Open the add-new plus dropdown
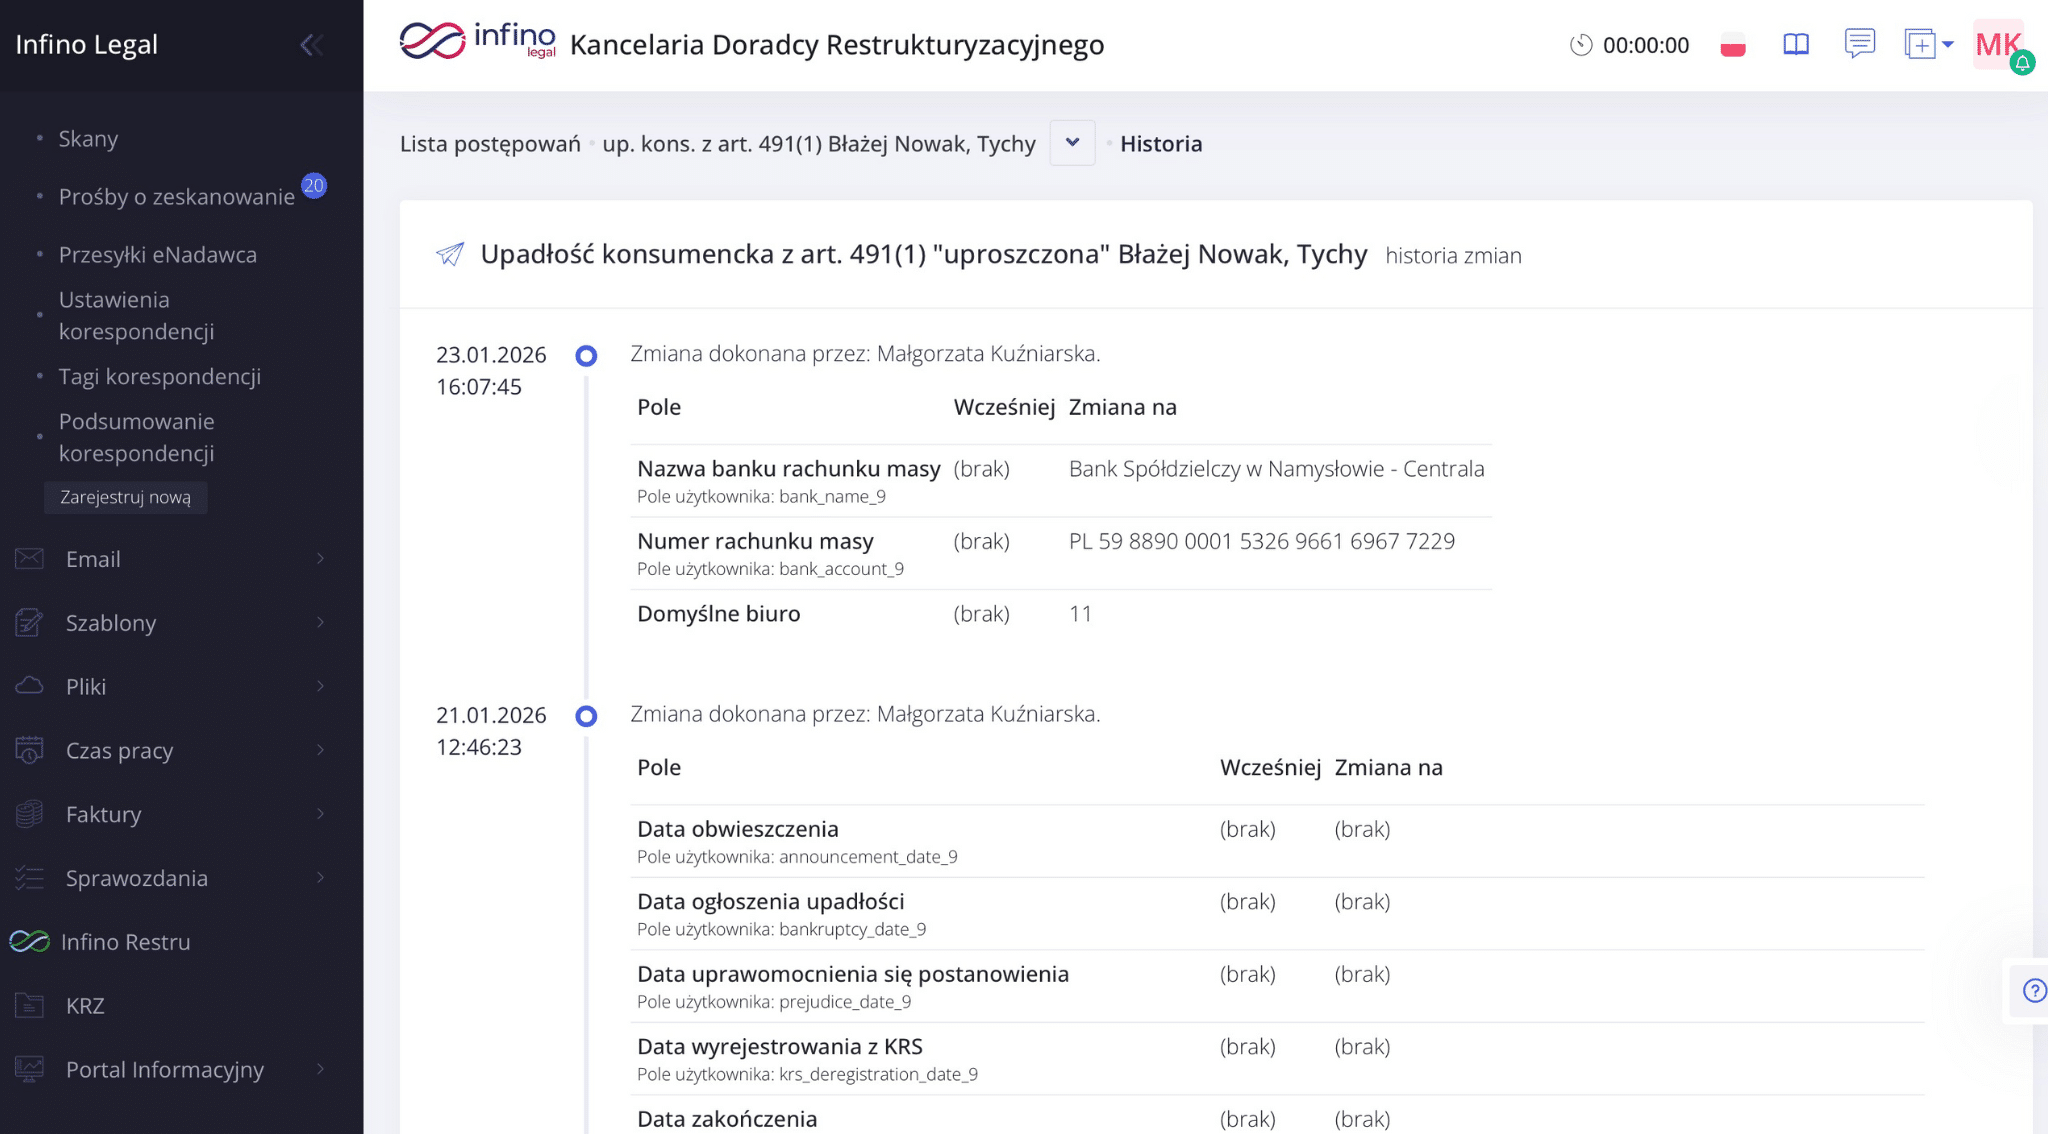The image size is (2048, 1134). click(x=1929, y=45)
